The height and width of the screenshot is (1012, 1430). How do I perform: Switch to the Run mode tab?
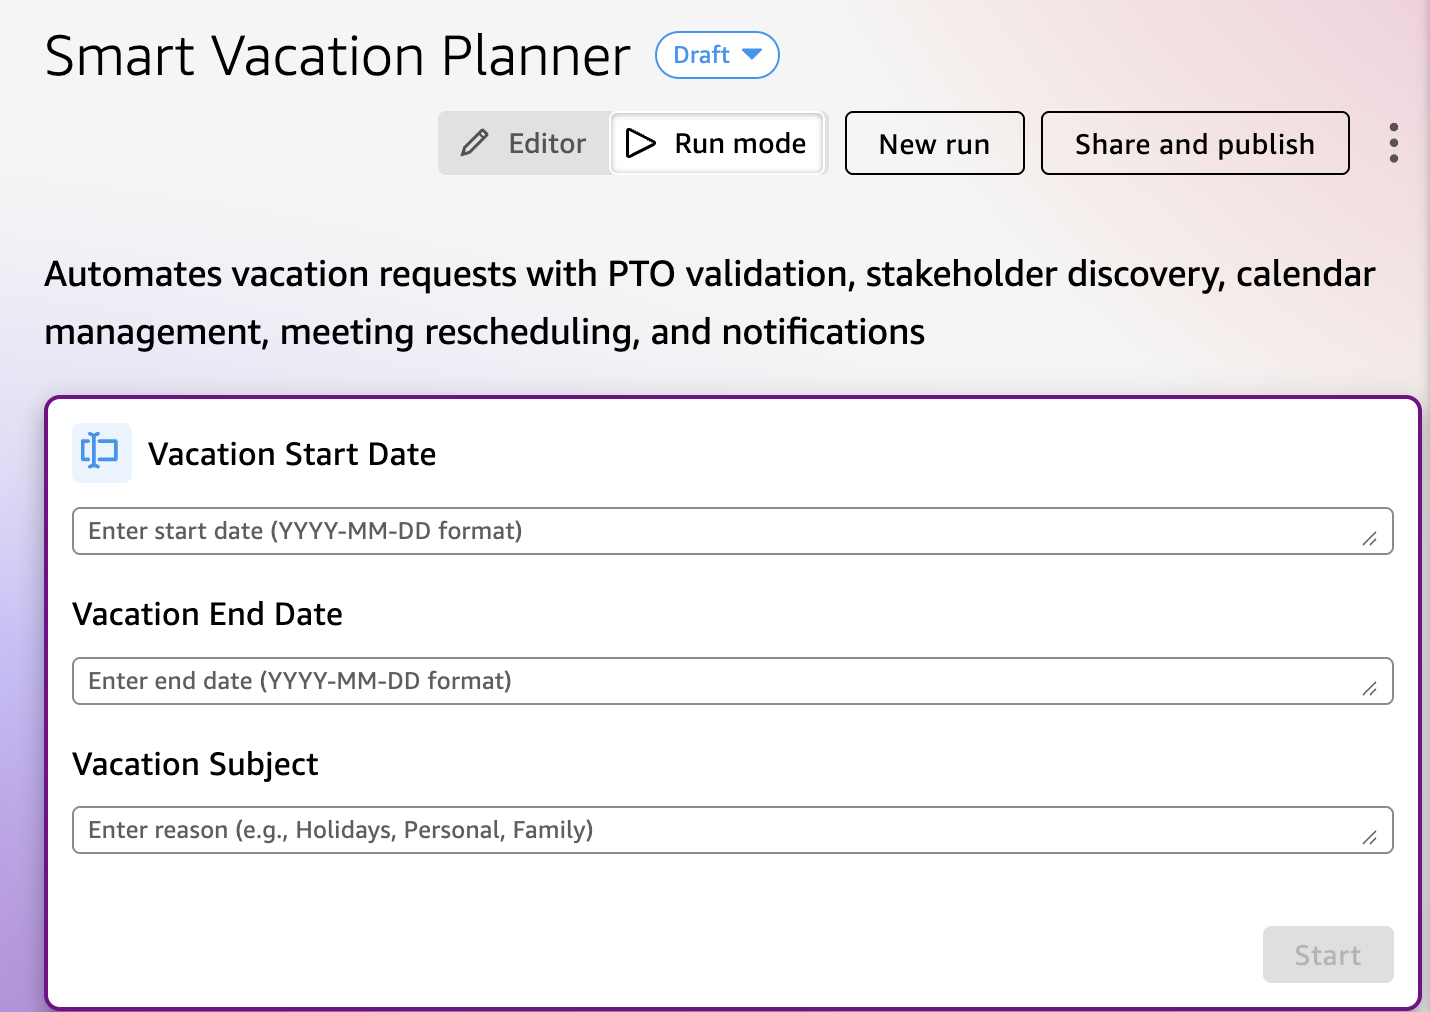(x=717, y=143)
